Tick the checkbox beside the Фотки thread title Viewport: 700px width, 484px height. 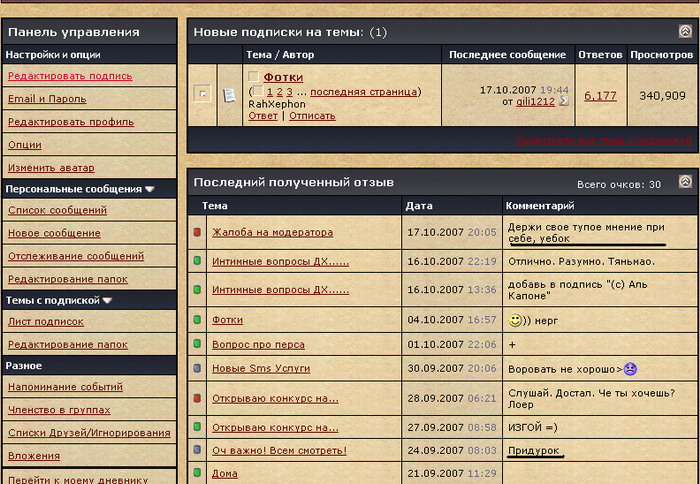(x=254, y=77)
